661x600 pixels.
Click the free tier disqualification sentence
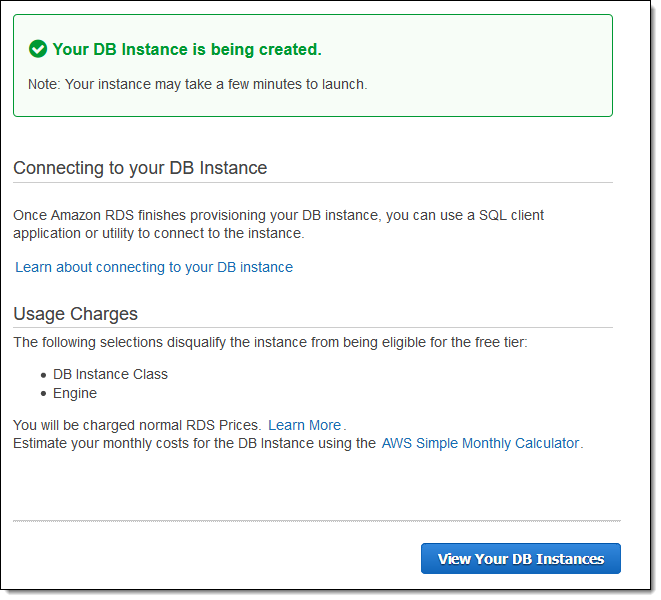269,343
